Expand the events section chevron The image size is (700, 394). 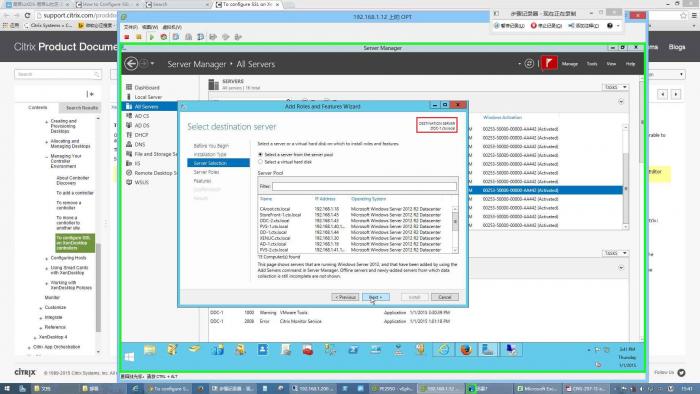coord(621,268)
